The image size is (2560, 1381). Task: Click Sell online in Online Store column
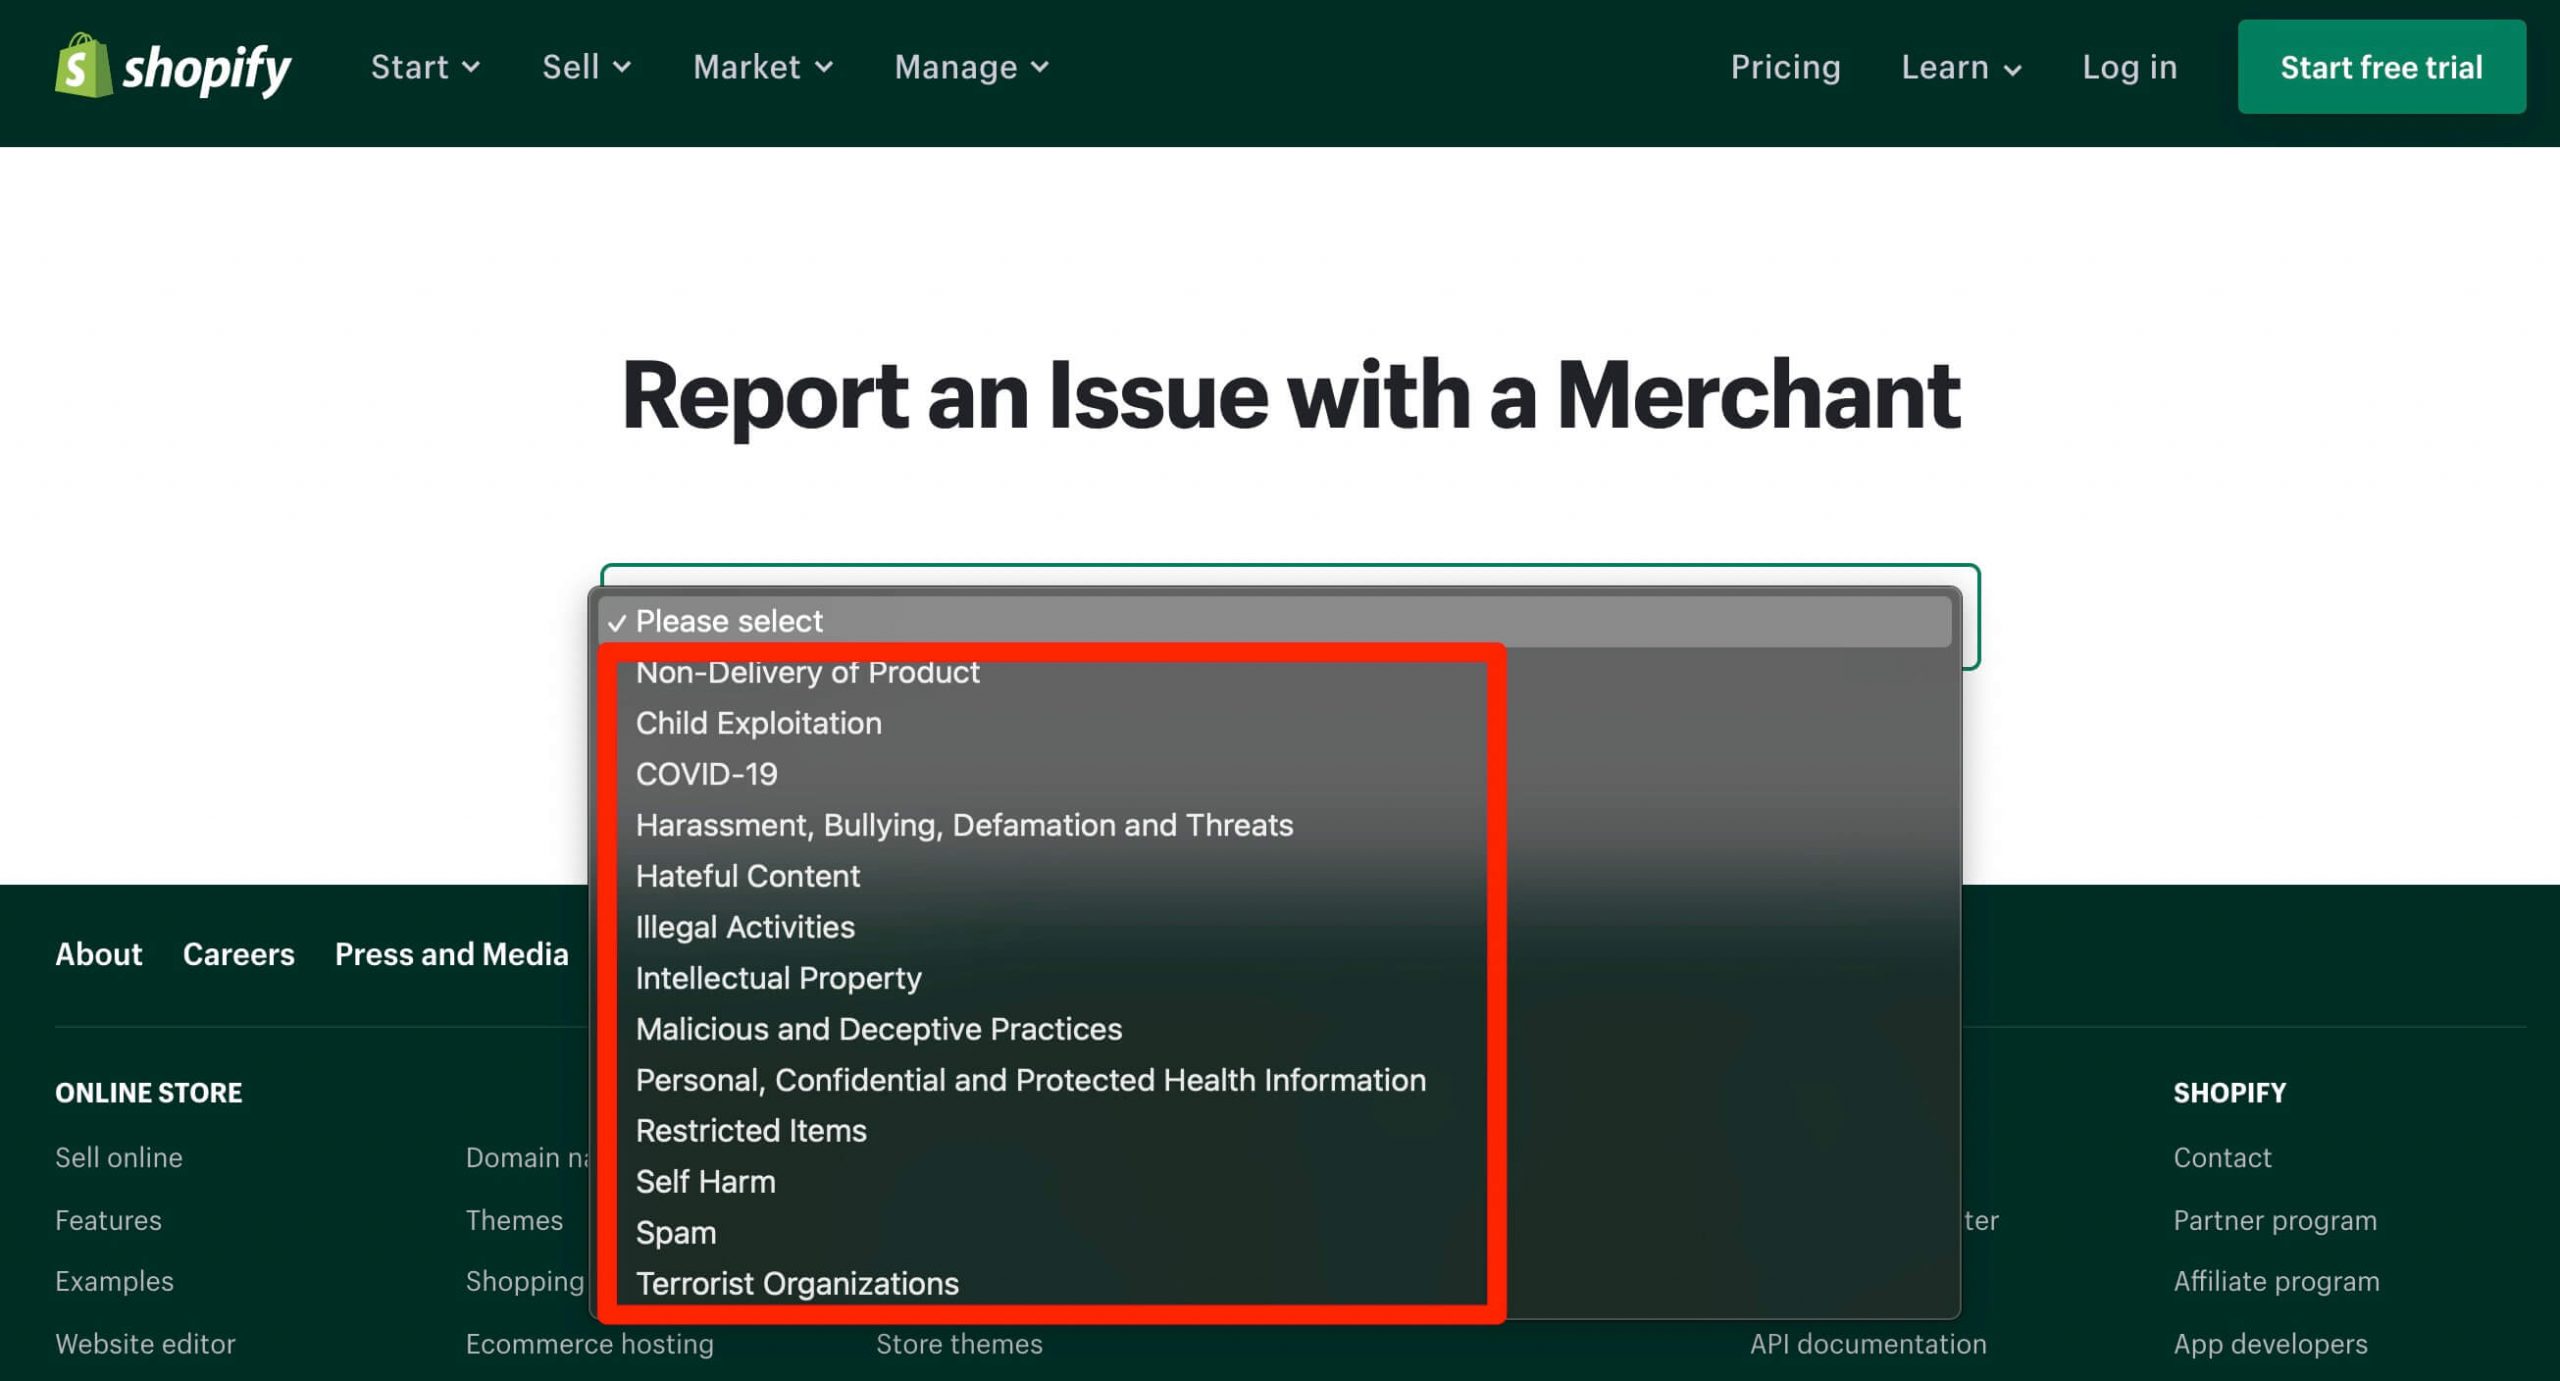(118, 1157)
